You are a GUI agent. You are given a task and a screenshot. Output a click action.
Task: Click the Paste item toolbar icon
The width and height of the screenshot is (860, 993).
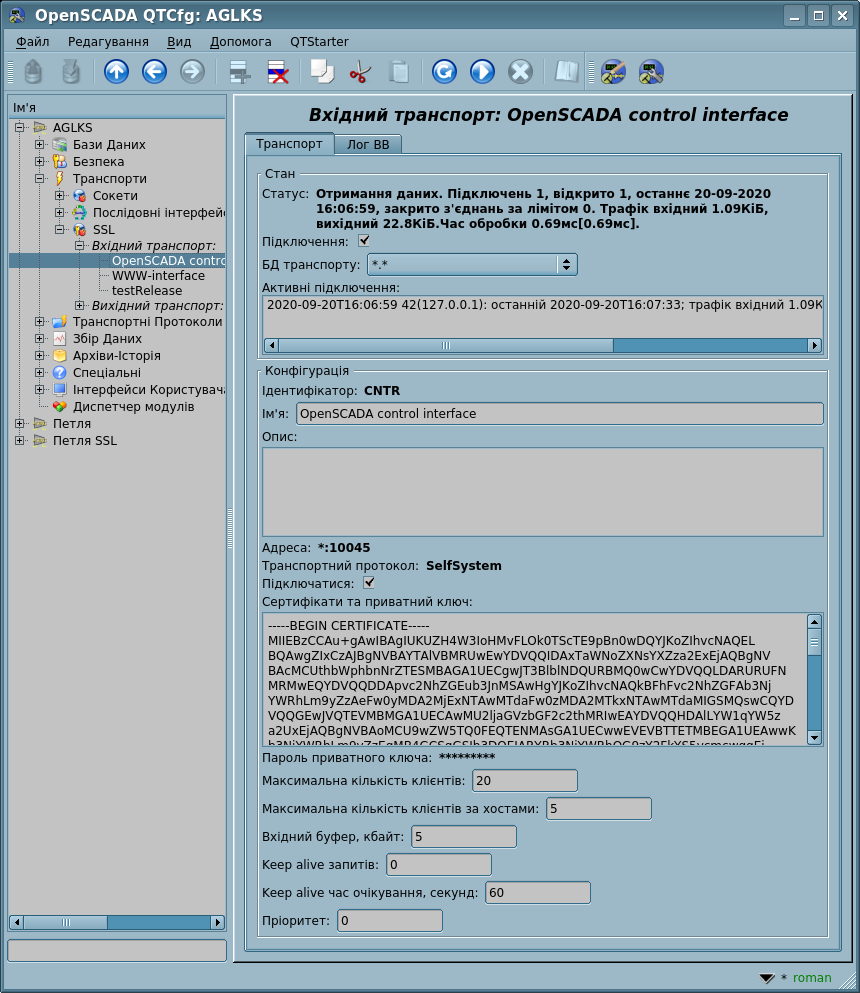[399, 72]
